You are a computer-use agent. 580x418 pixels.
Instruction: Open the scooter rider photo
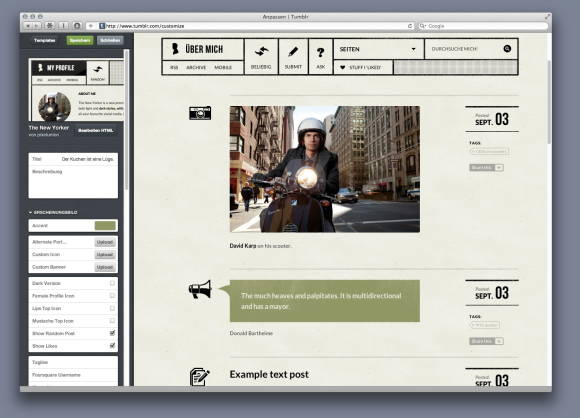point(325,169)
